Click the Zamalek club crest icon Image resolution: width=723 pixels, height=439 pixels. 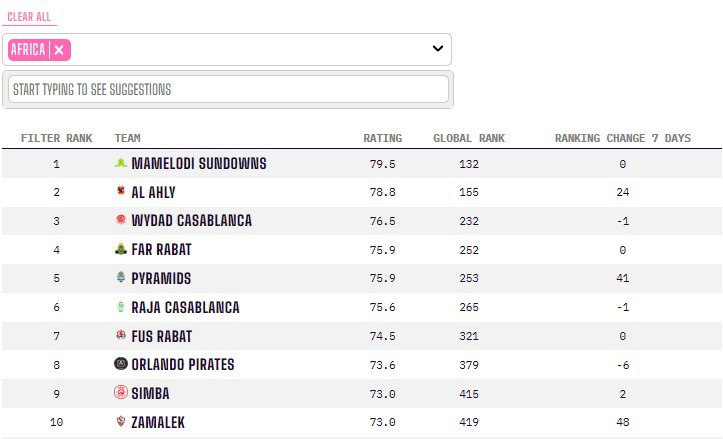(x=121, y=422)
